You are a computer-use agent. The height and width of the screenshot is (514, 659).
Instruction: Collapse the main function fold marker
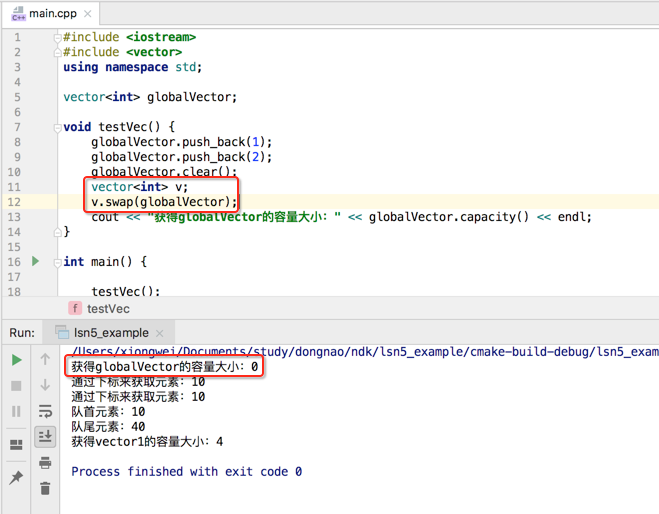58,262
